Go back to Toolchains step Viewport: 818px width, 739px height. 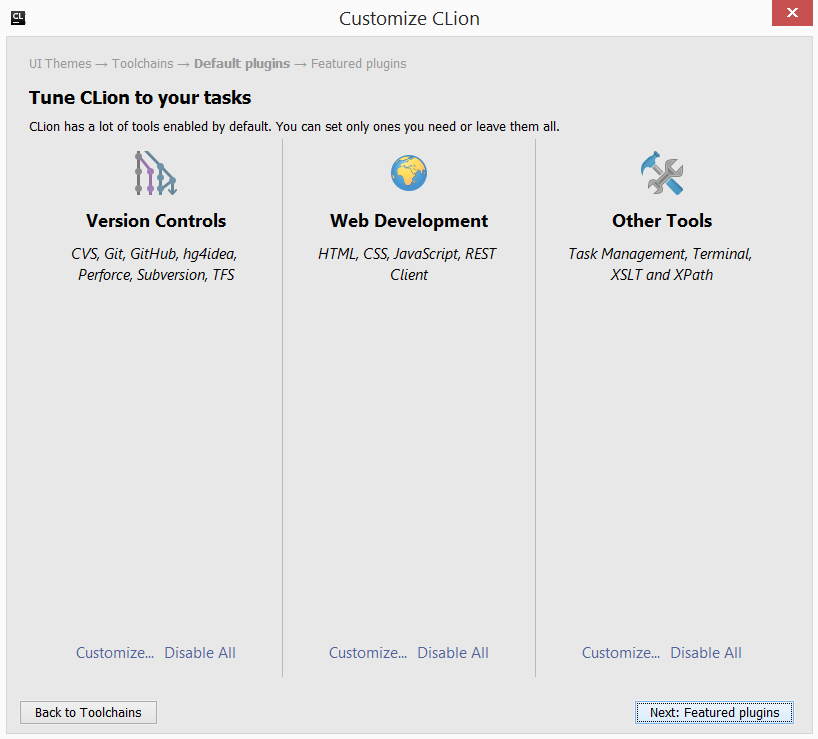pyautogui.click(x=88, y=712)
